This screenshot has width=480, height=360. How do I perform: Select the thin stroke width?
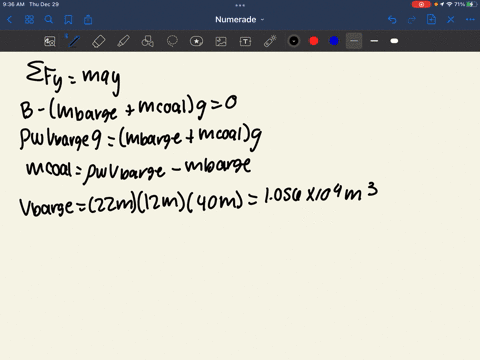click(354, 41)
